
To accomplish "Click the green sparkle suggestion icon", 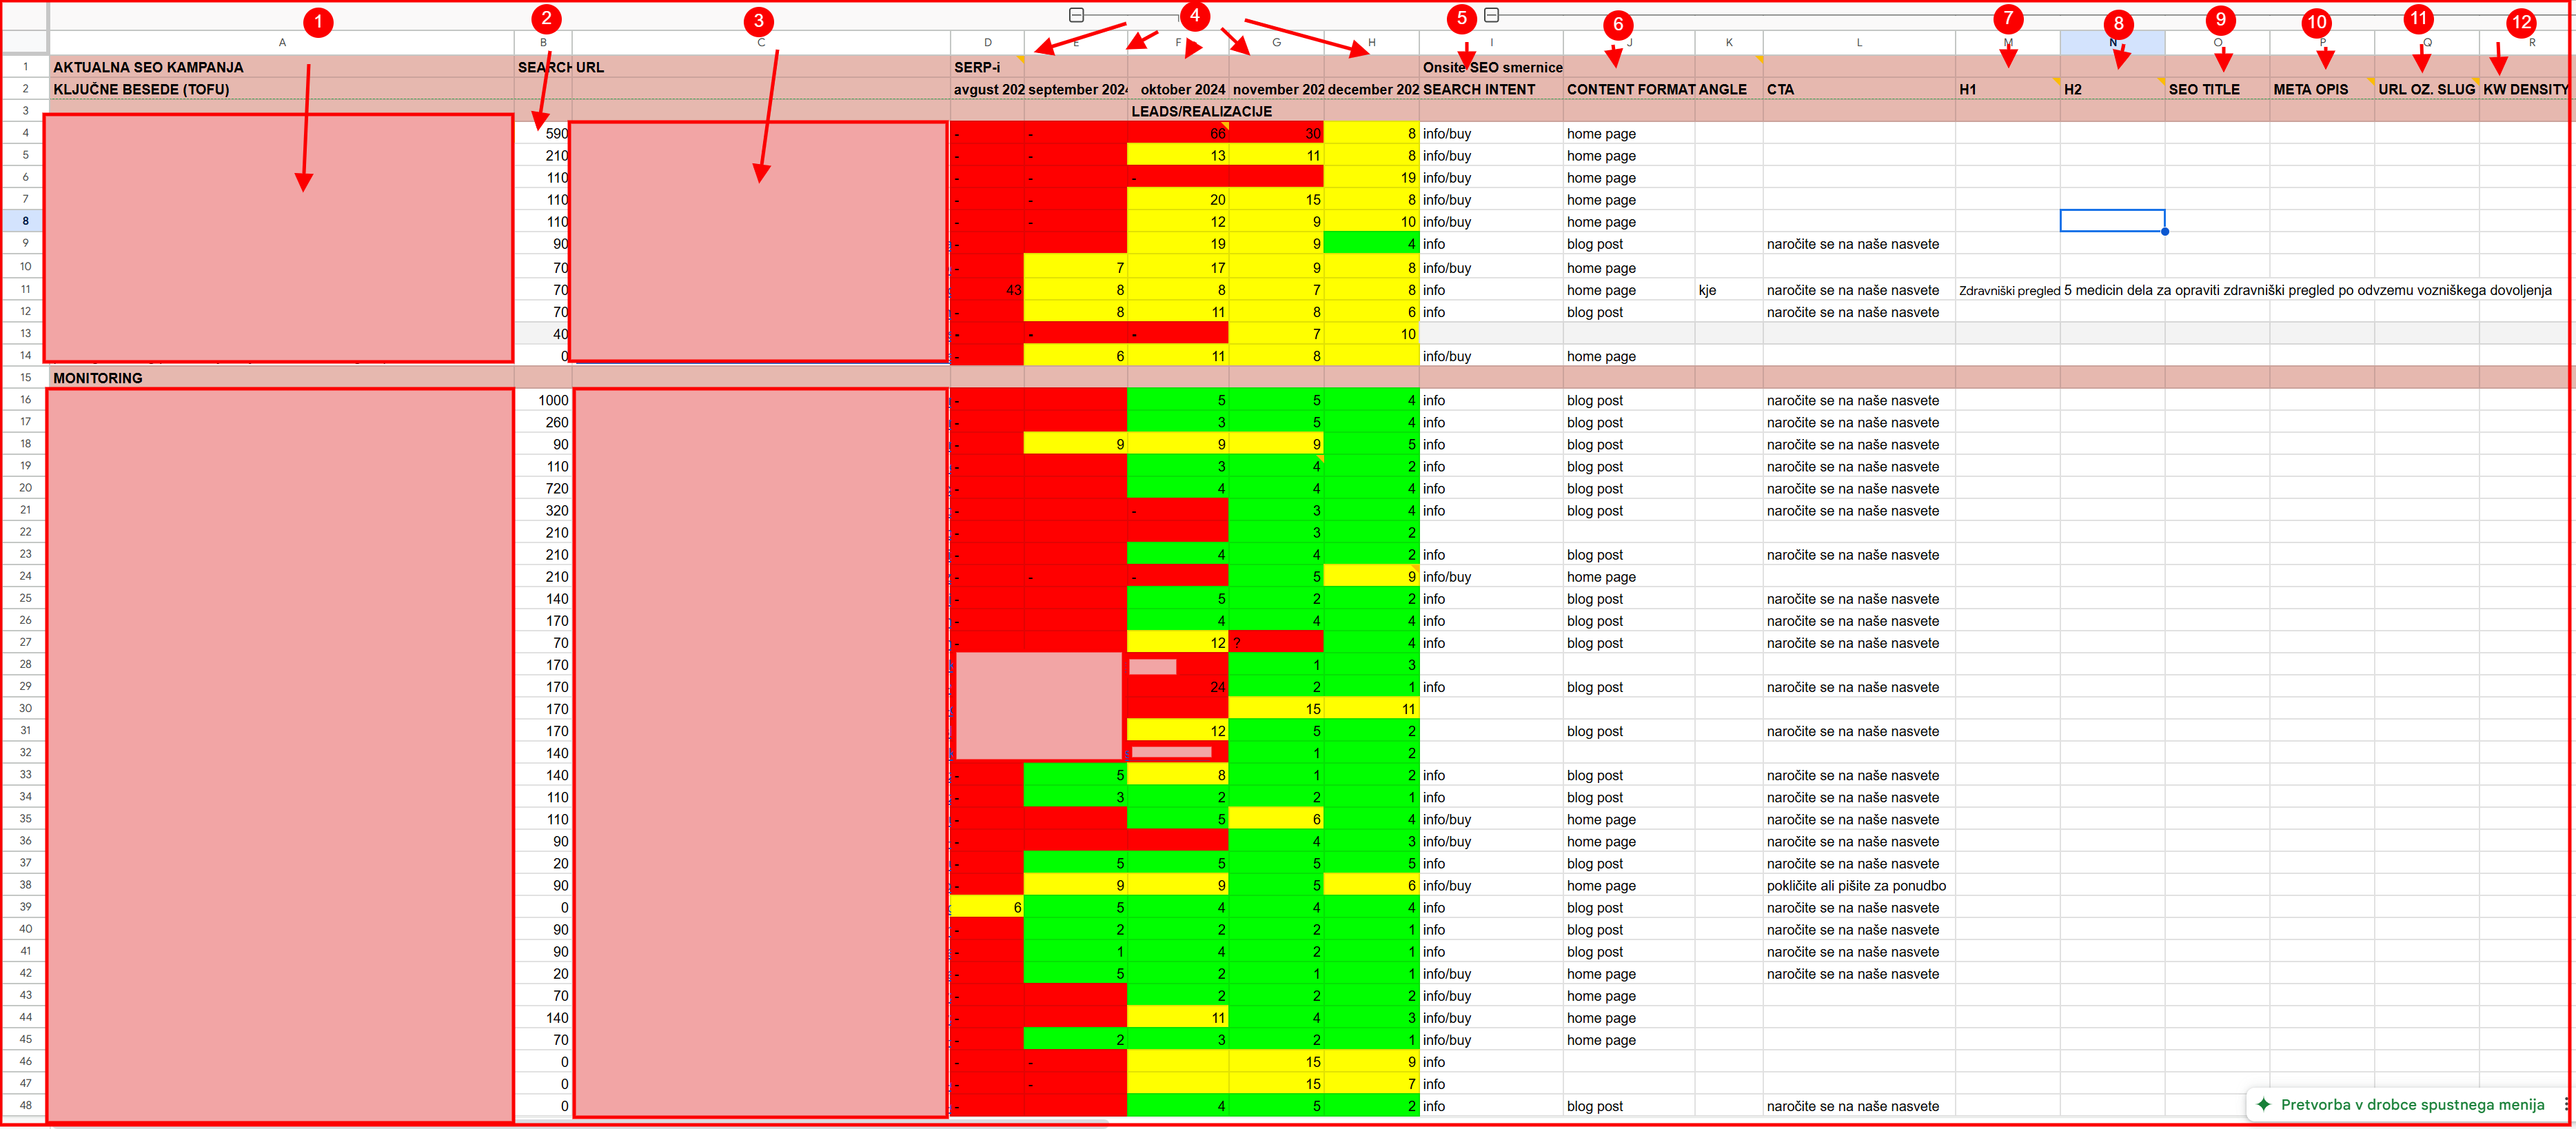I will point(2264,1104).
